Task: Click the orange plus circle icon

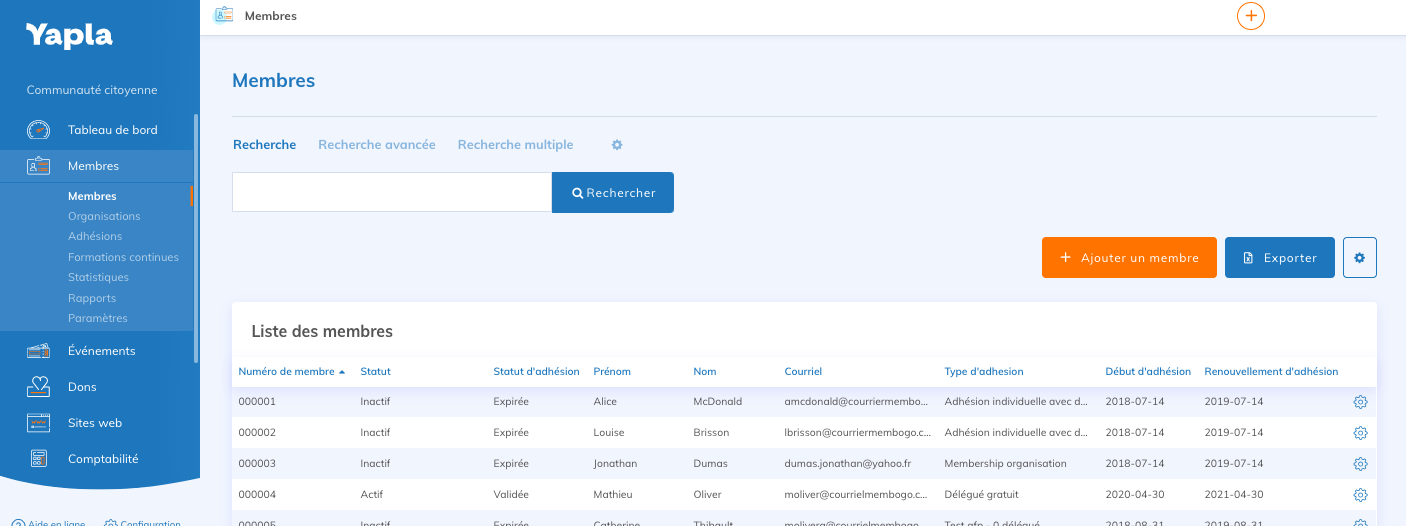Action: (x=1251, y=16)
